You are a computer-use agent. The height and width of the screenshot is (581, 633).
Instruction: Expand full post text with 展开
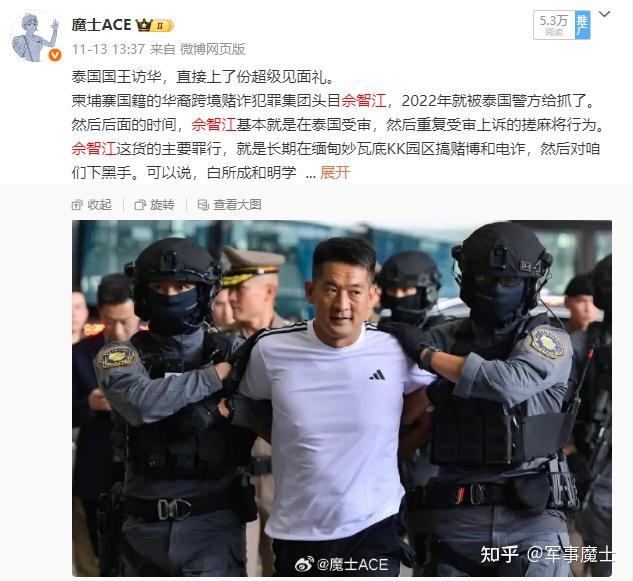pyautogui.click(x=335, y=172)
